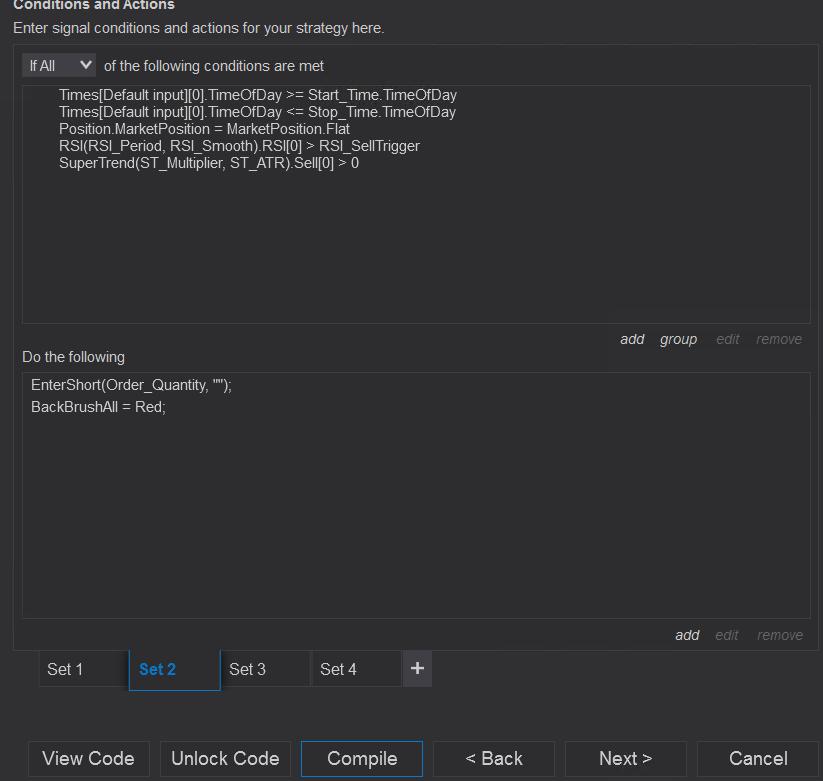Select the EnterShort action line

[130, 385]
